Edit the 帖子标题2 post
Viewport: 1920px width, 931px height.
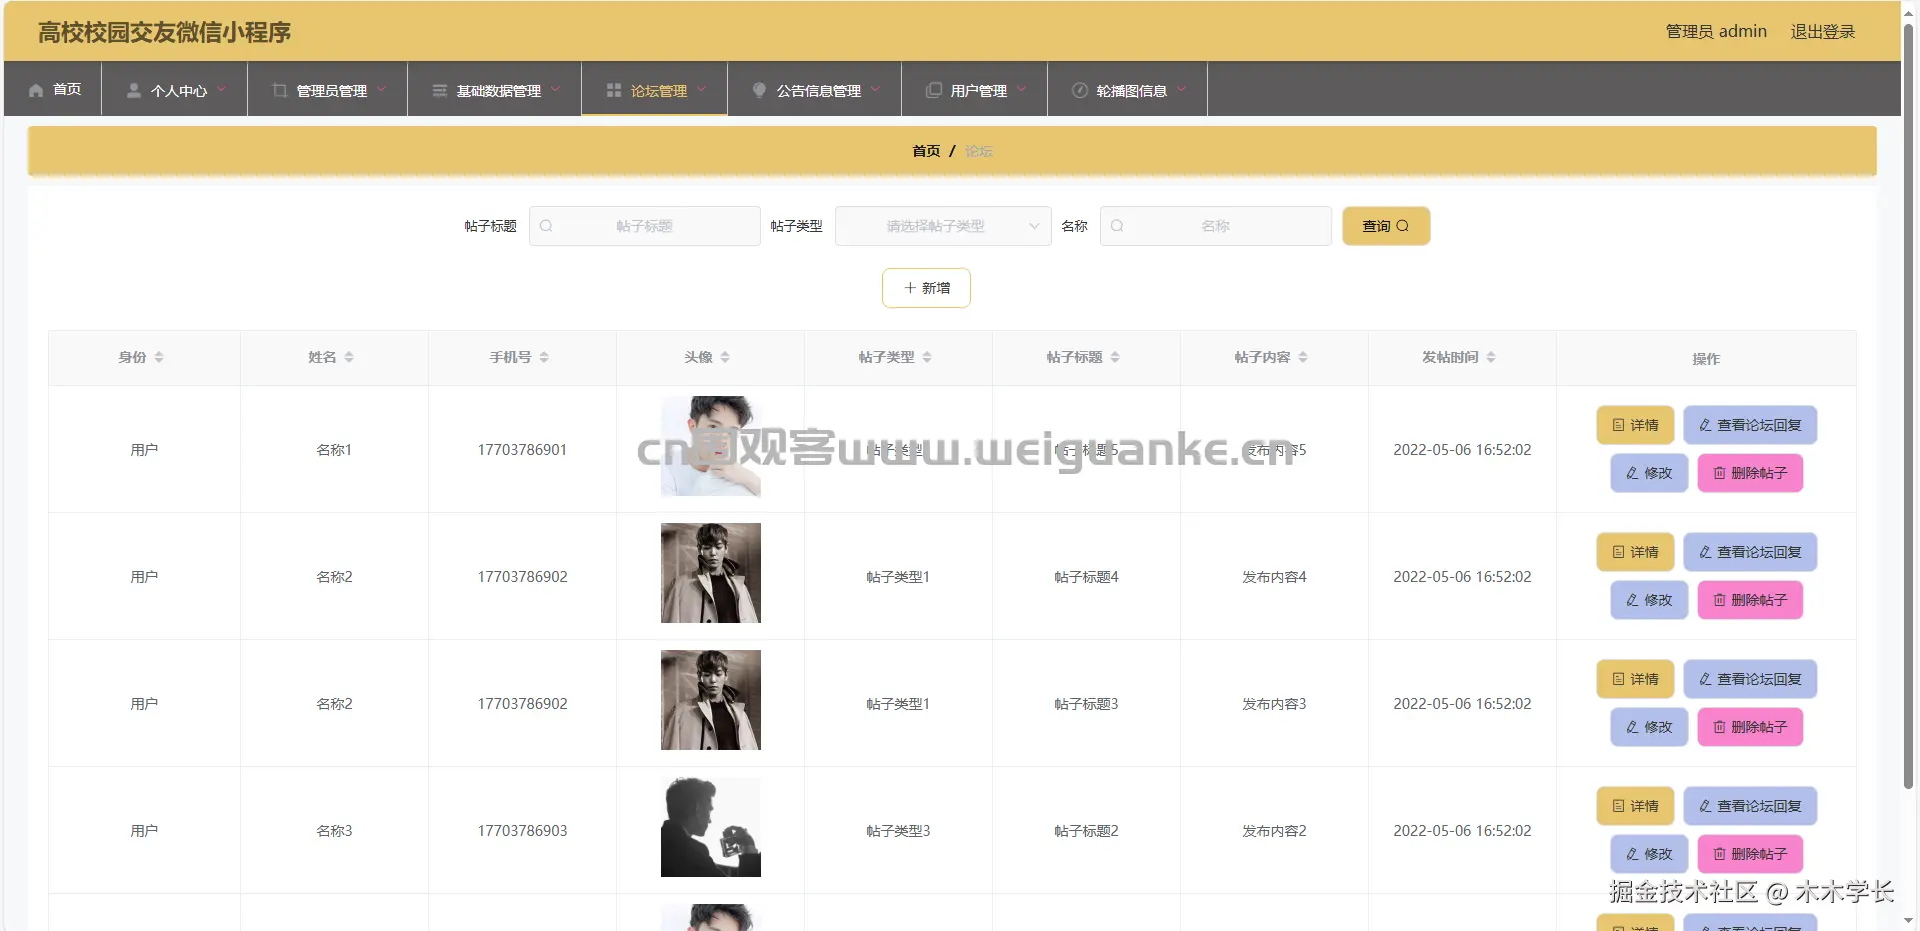click(1649, 854)
